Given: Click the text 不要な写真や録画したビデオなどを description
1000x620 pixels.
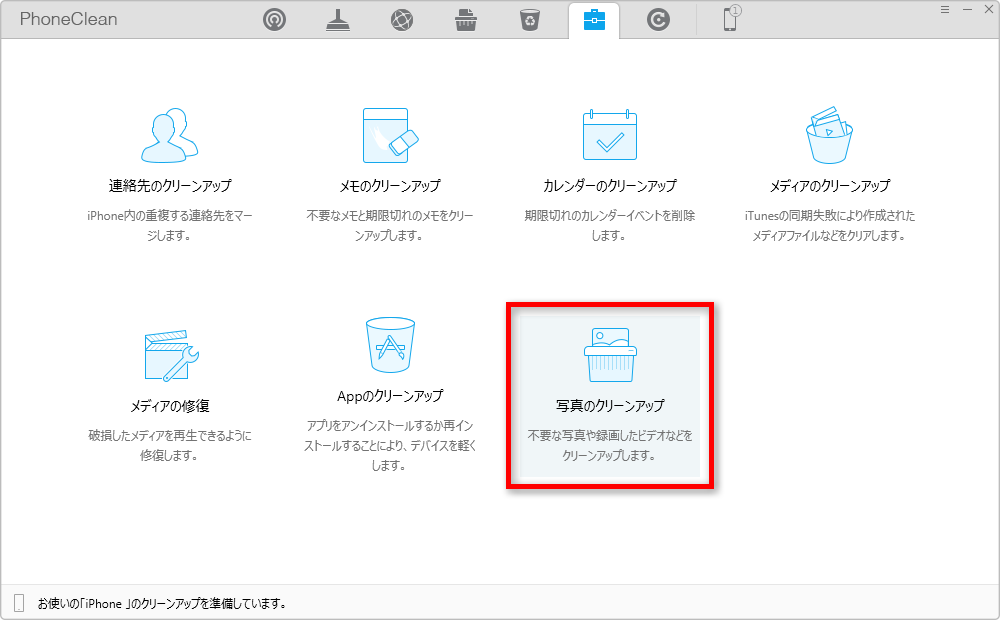Looking at the screenshot, I should (610, 445).
